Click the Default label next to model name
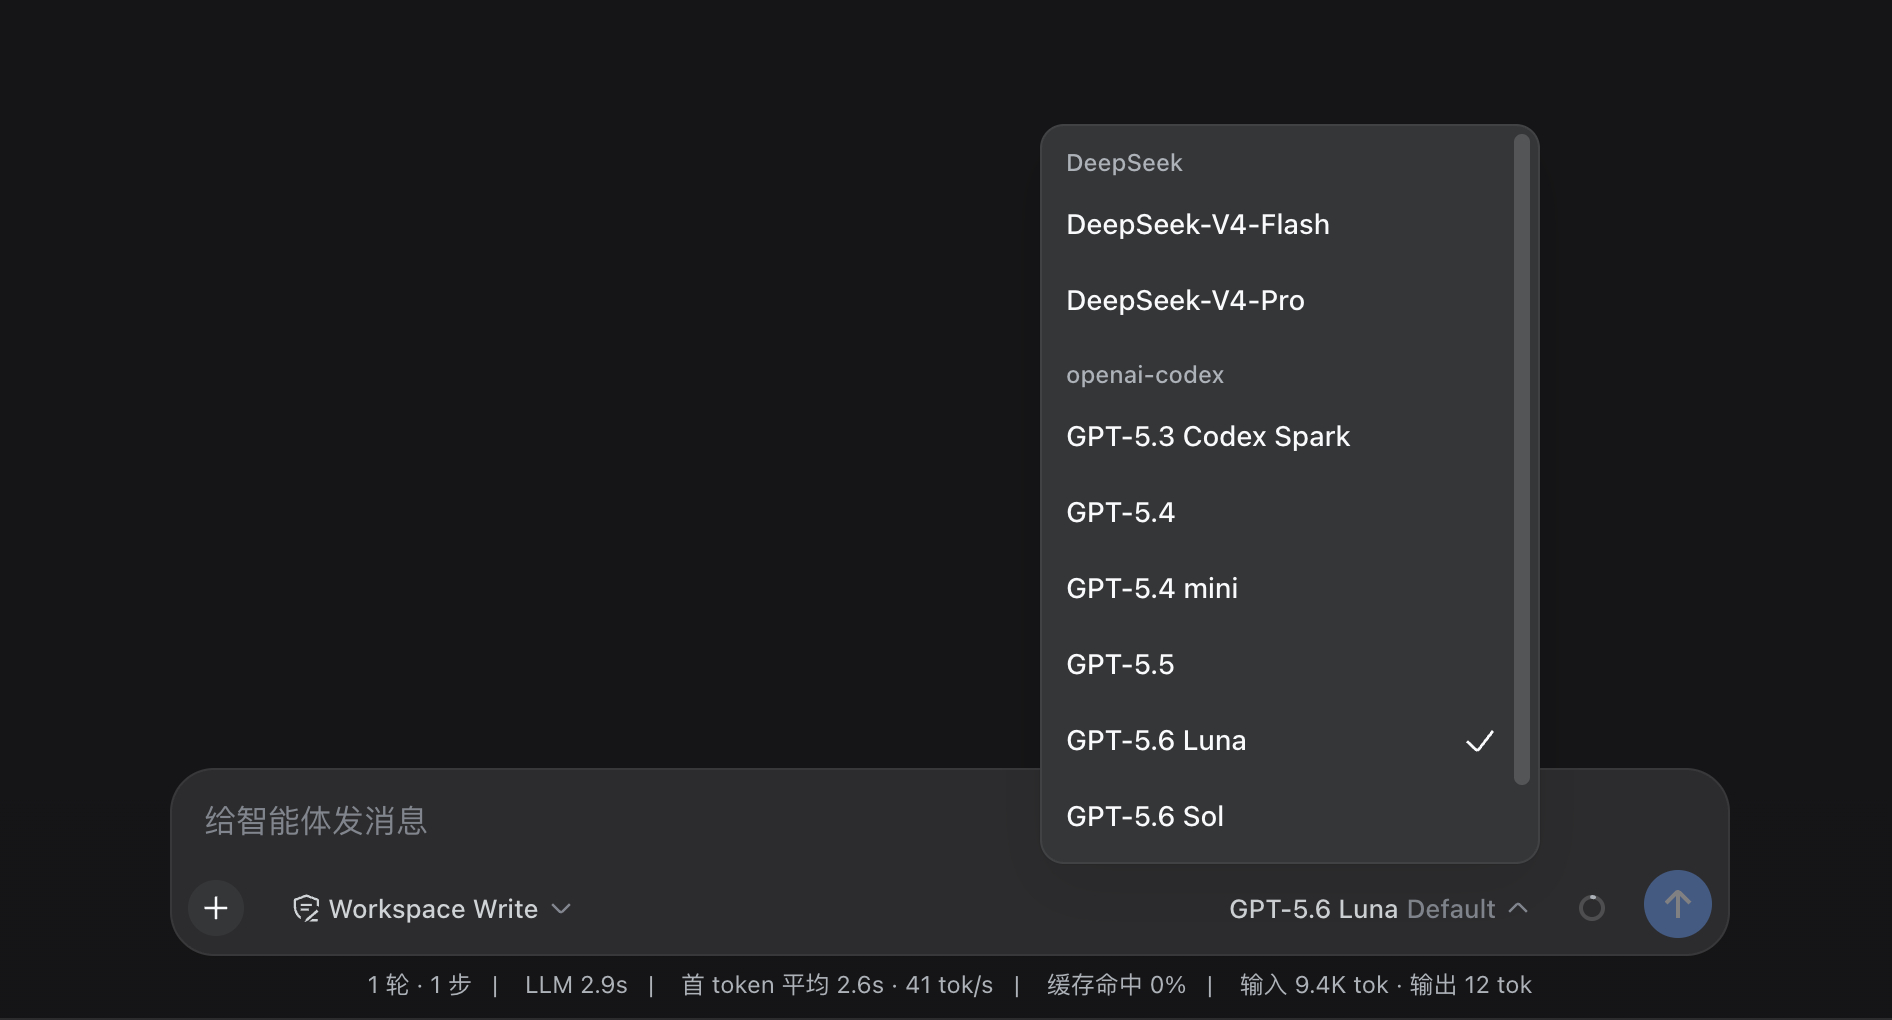Screen dimensions: 1892x1020 (x=1451, y=908)
